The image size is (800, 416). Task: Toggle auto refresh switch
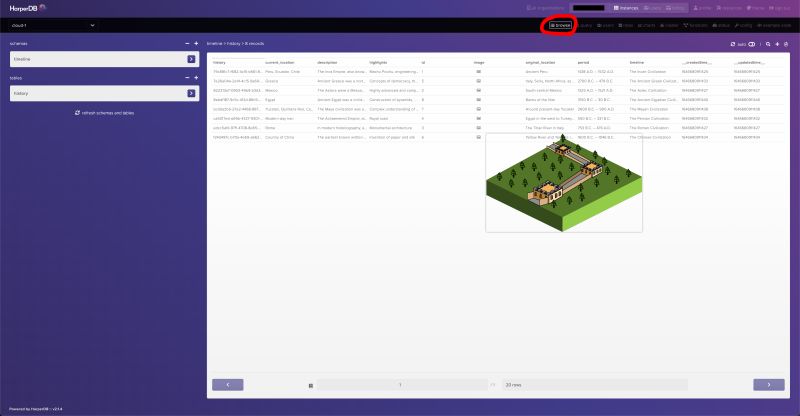752,44
